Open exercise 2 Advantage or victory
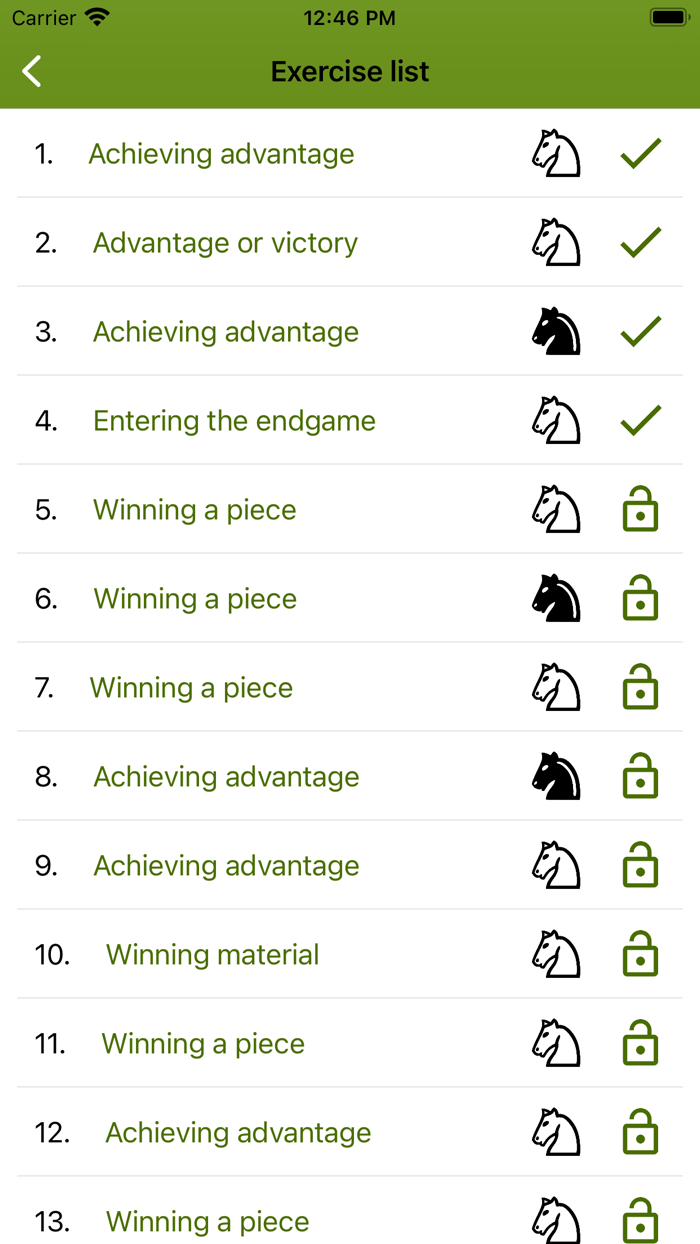Image resolution: width=700 pixels, height=1244 pixels. [x=225, y=243]
